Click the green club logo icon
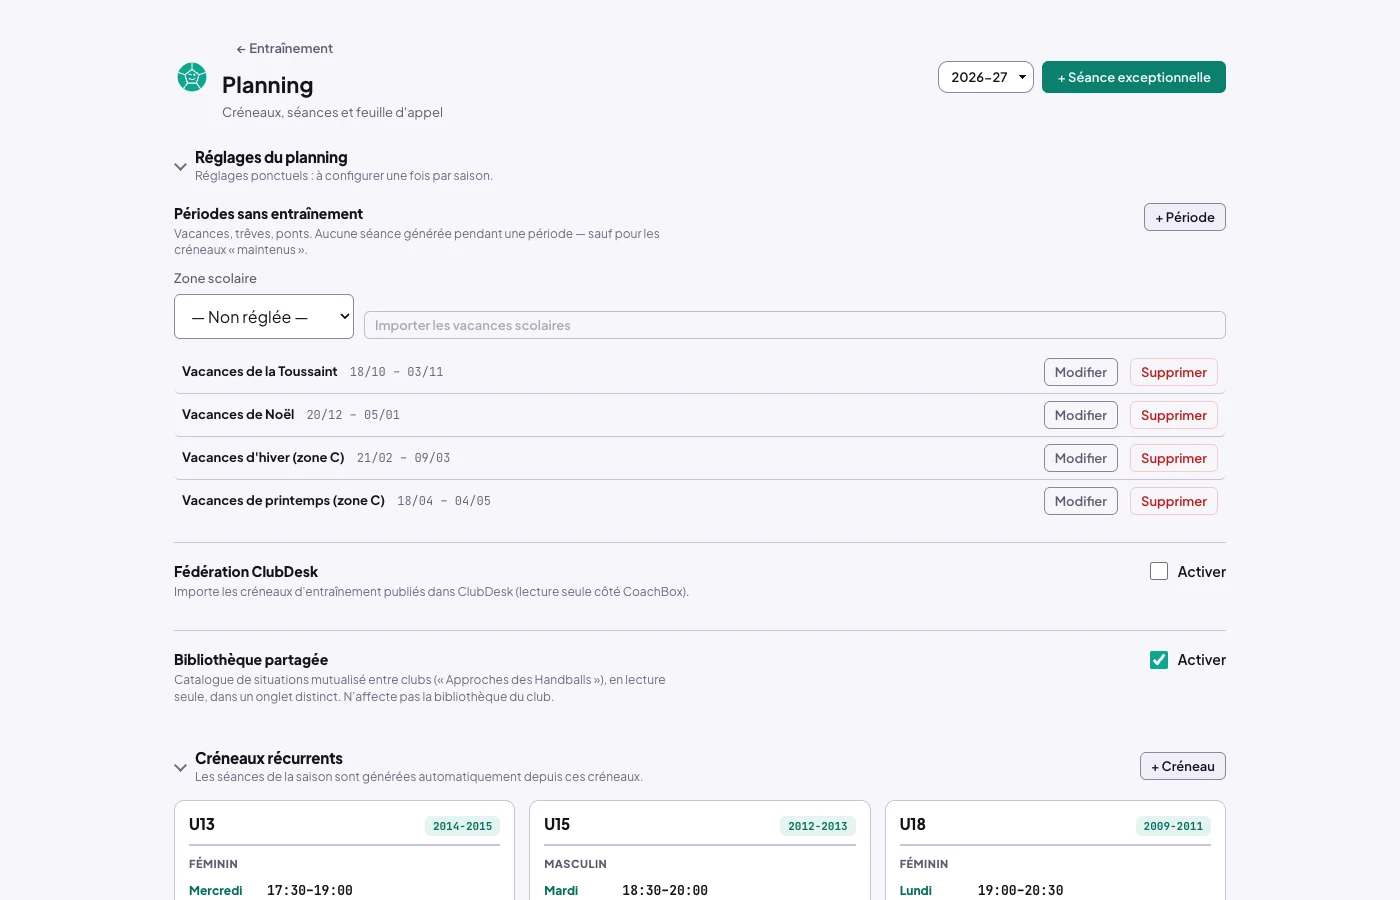 tap(192, 77)
